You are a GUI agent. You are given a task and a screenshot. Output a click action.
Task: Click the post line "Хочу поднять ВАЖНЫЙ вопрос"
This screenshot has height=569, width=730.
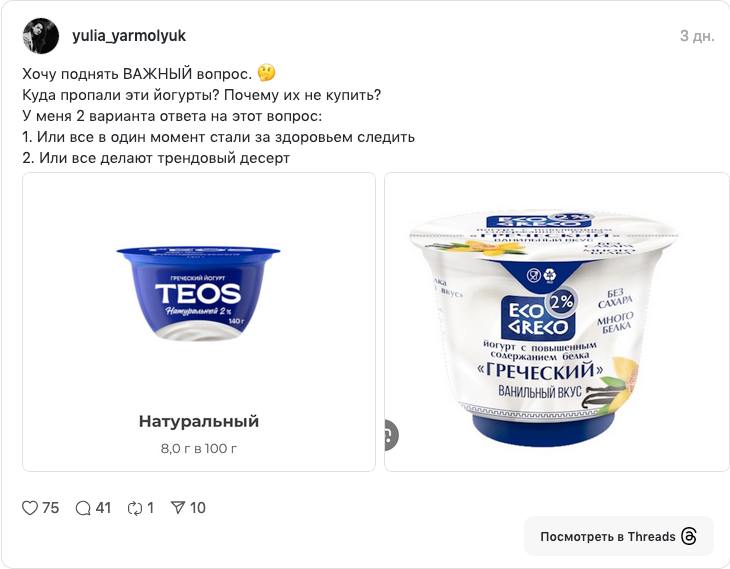pyautogui.click(x=137, y=74)
